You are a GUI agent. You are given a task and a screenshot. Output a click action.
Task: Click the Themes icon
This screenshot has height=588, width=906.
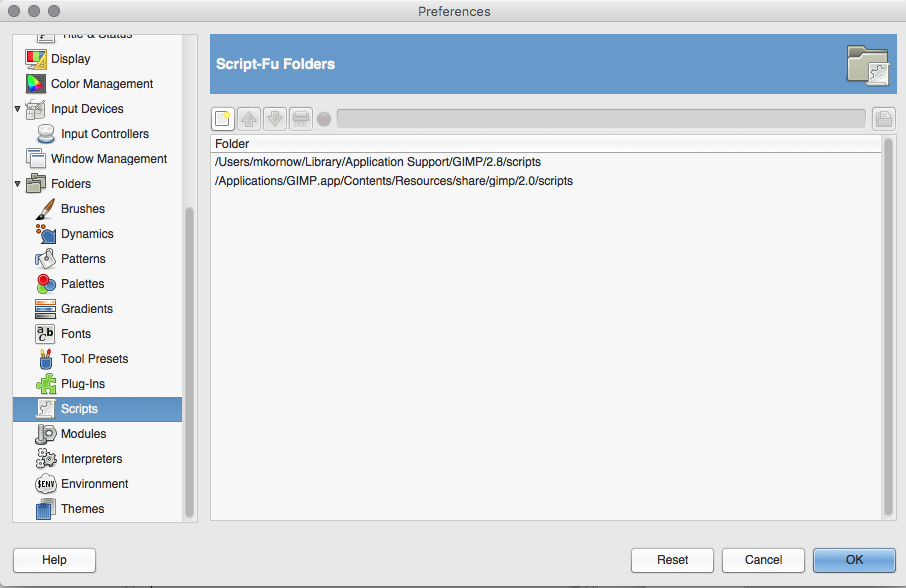click(46, 509)
